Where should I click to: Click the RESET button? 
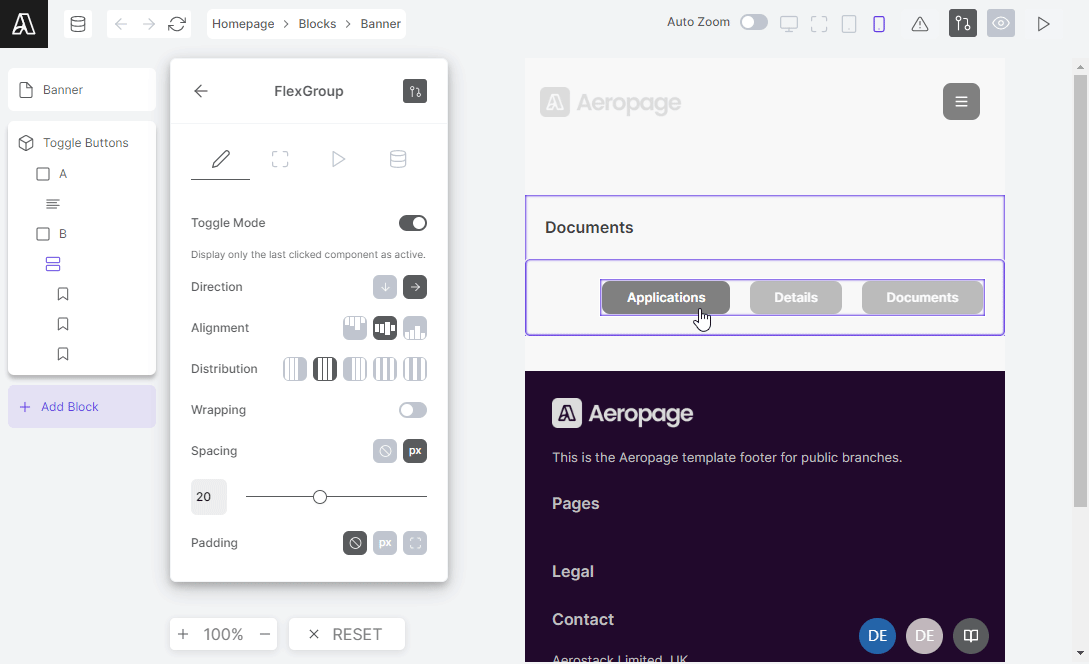(347, 634)
